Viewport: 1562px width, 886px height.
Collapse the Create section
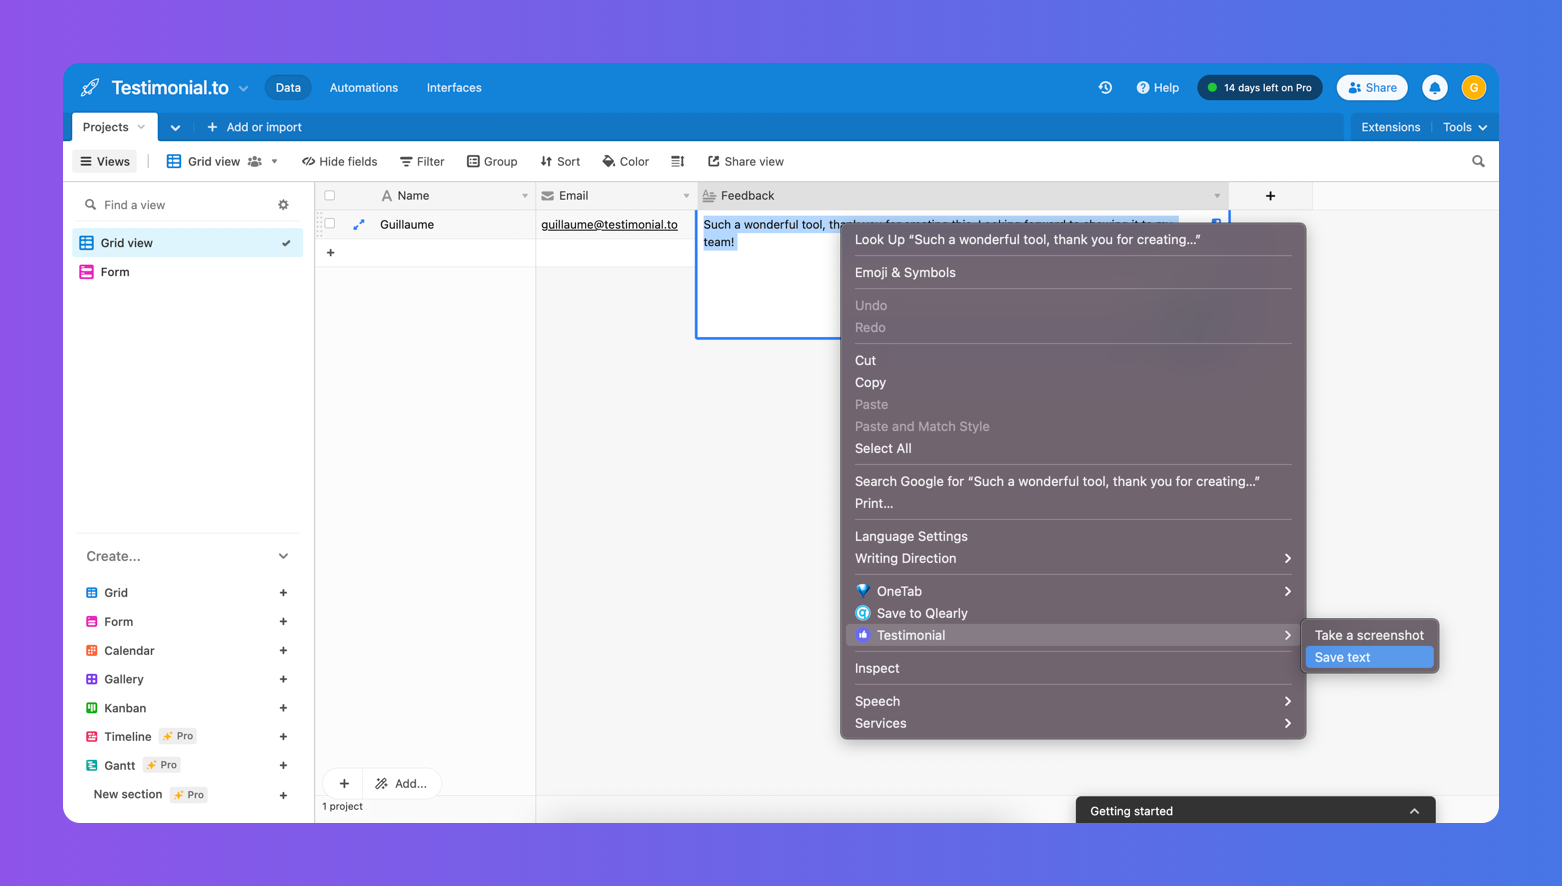283,557
